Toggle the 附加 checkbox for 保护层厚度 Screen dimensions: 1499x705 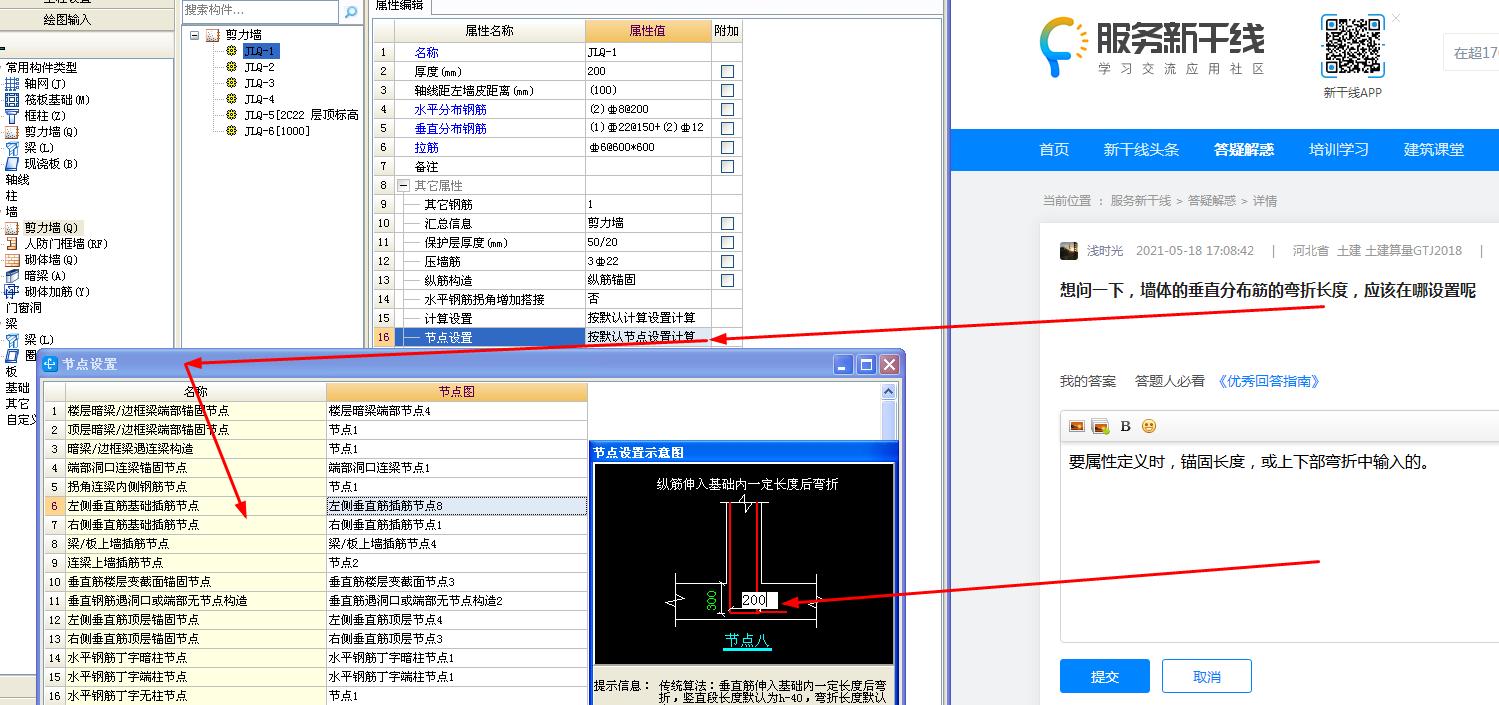click(x=727, y=242)
